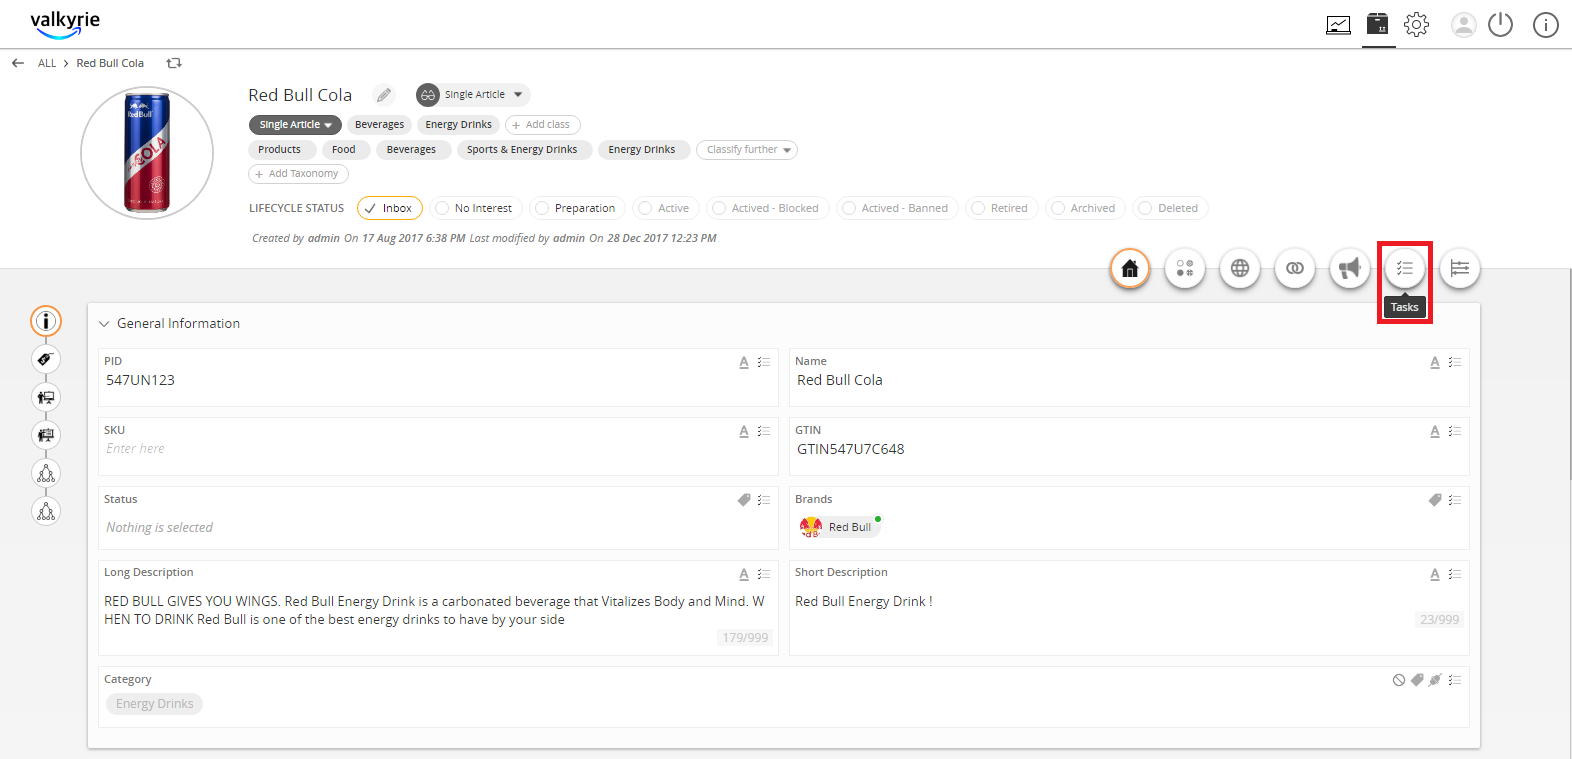Click the GTIN value GTIN547U7C648

click(x=851, y=449)
